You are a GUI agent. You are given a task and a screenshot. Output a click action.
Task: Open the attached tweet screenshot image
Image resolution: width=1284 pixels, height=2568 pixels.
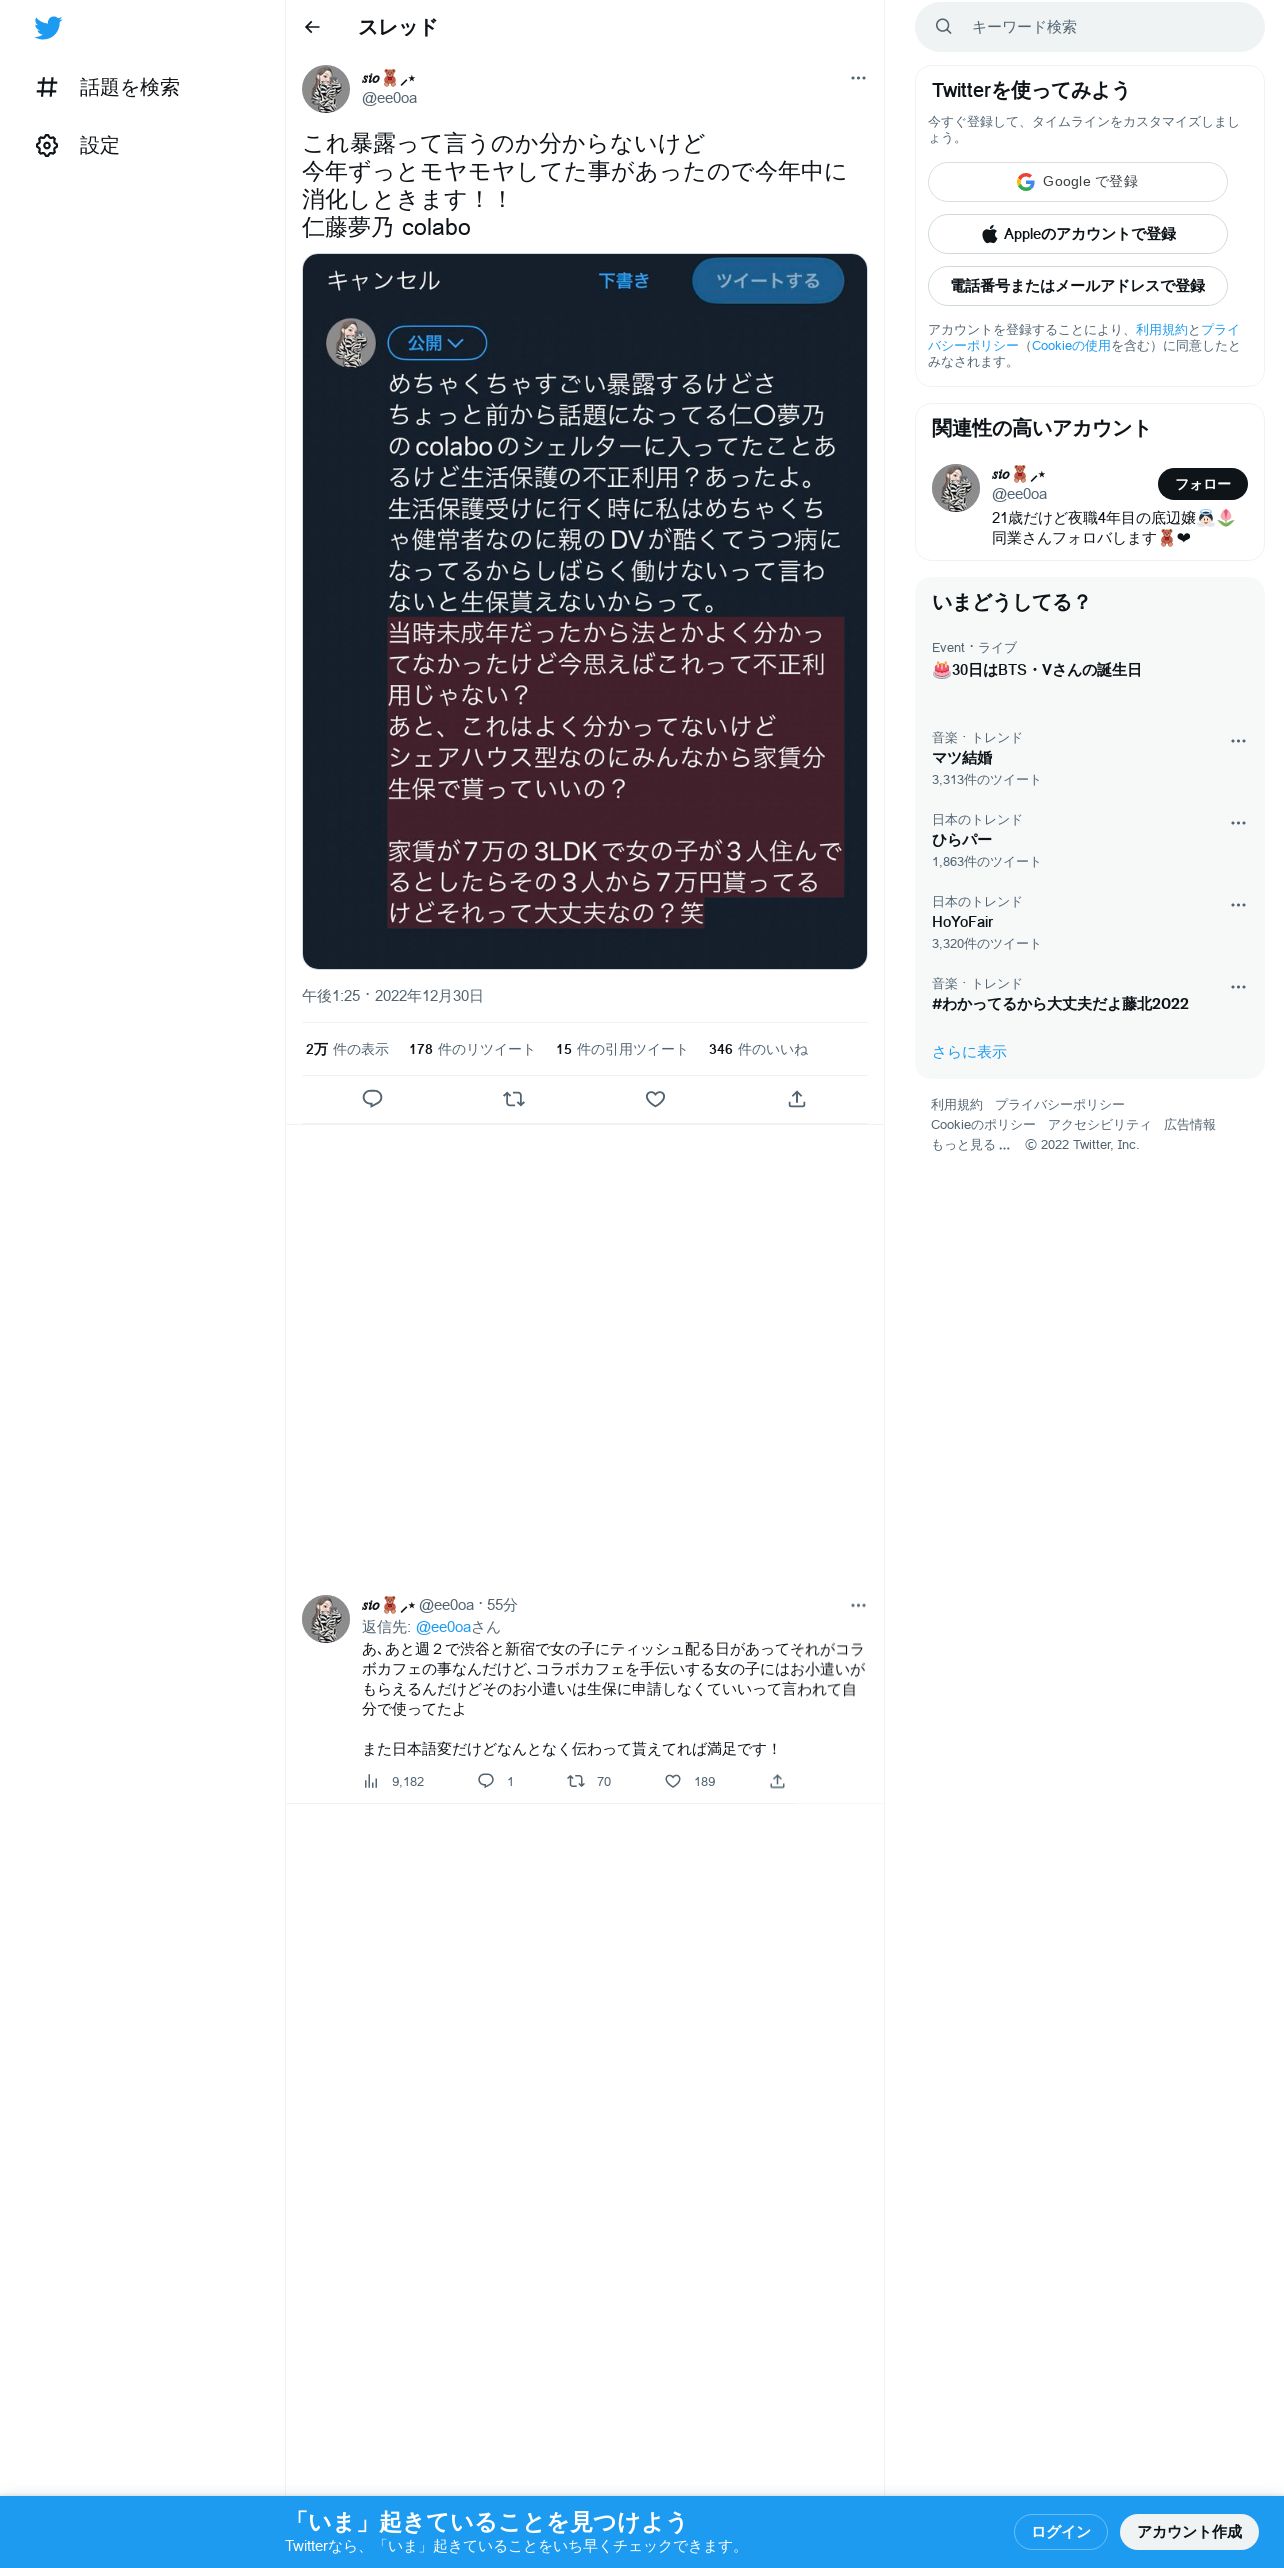pos(585,611)
